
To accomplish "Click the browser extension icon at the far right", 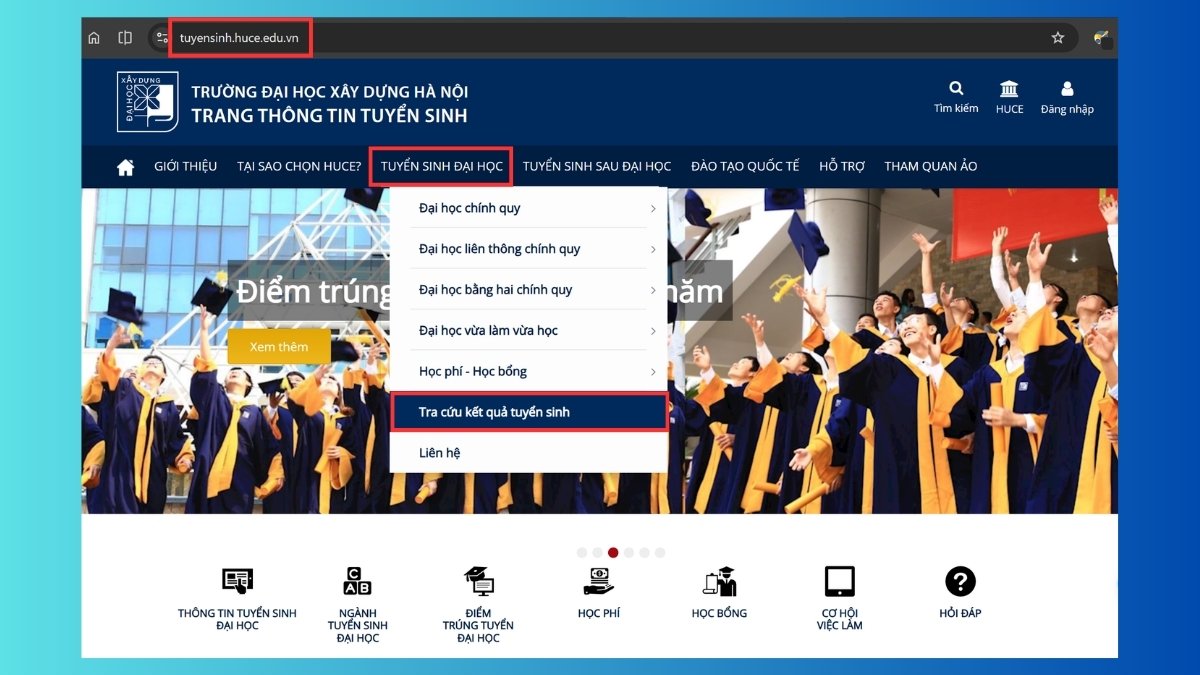I will 1101,38.
